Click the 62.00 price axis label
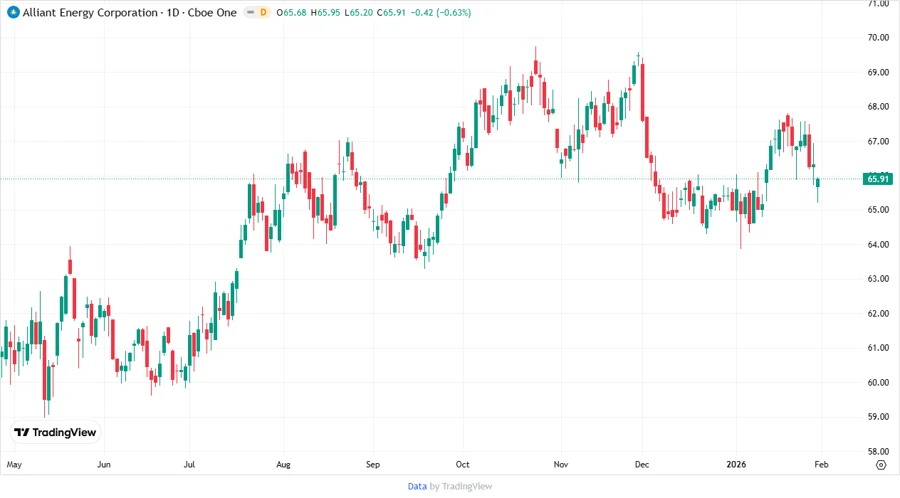Viewport: 900px width, 498px height. point(878,313)
